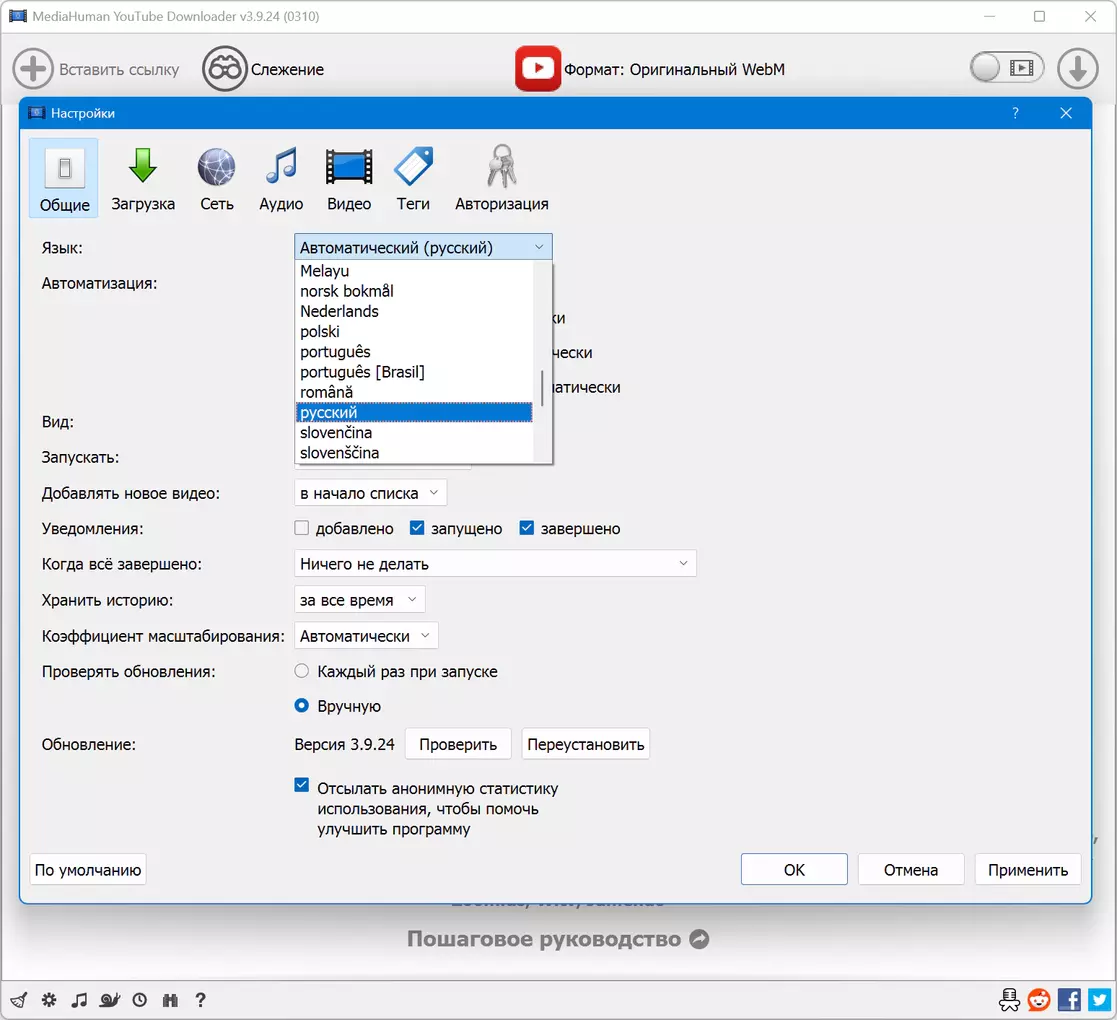Click the language list scrollbar thumb

point(542,388)
